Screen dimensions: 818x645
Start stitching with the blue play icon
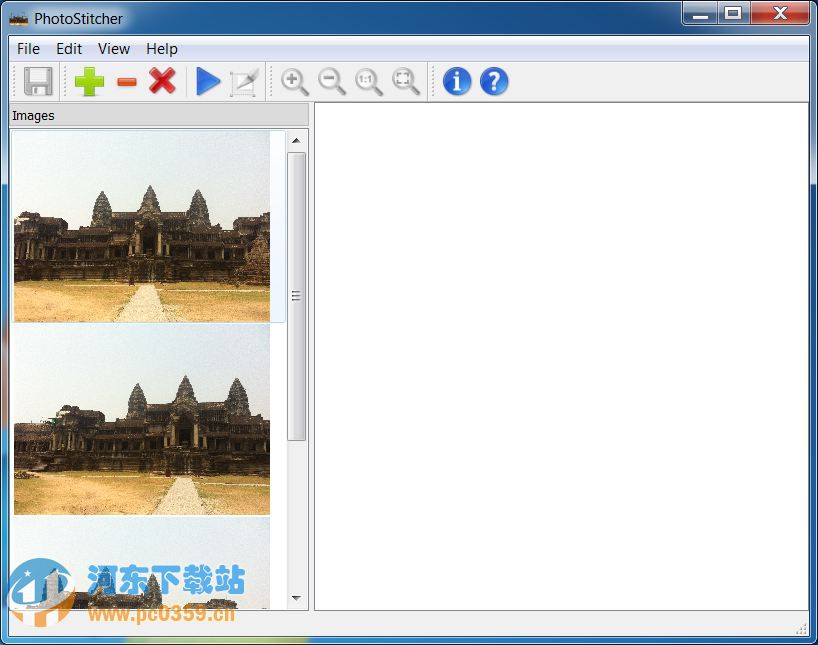pos(208,82)
